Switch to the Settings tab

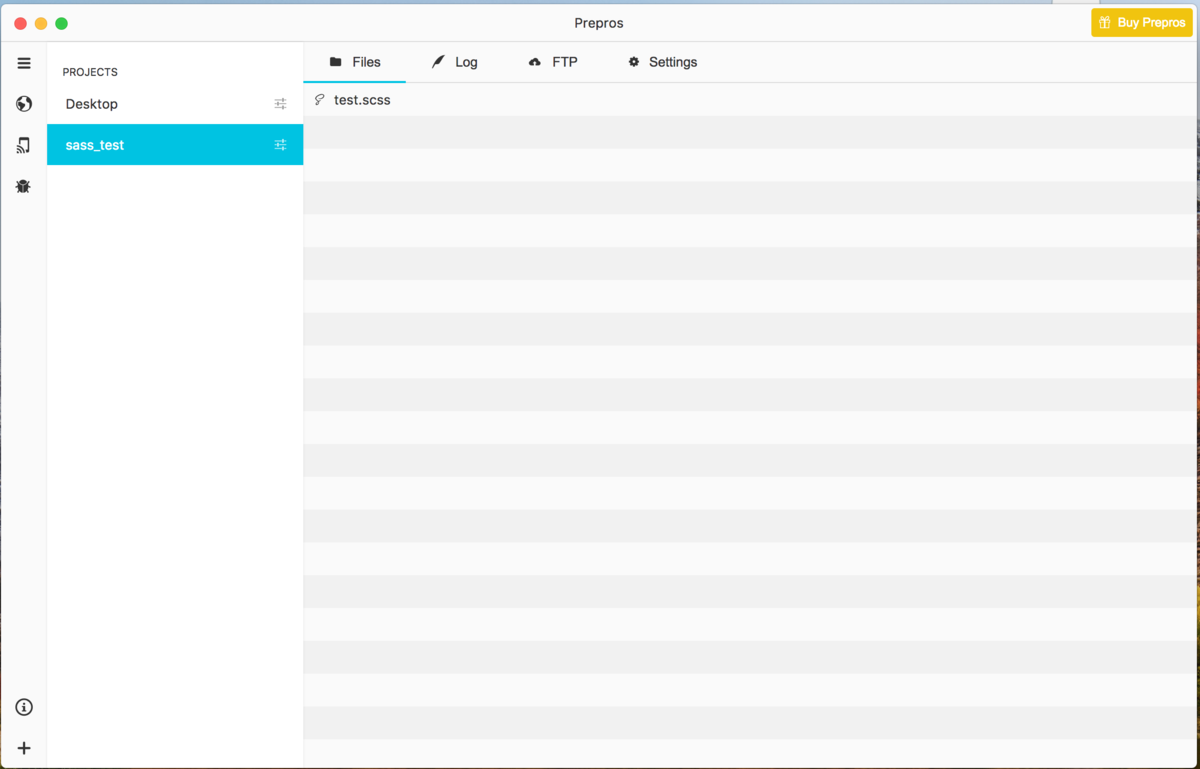pos(662,62)
